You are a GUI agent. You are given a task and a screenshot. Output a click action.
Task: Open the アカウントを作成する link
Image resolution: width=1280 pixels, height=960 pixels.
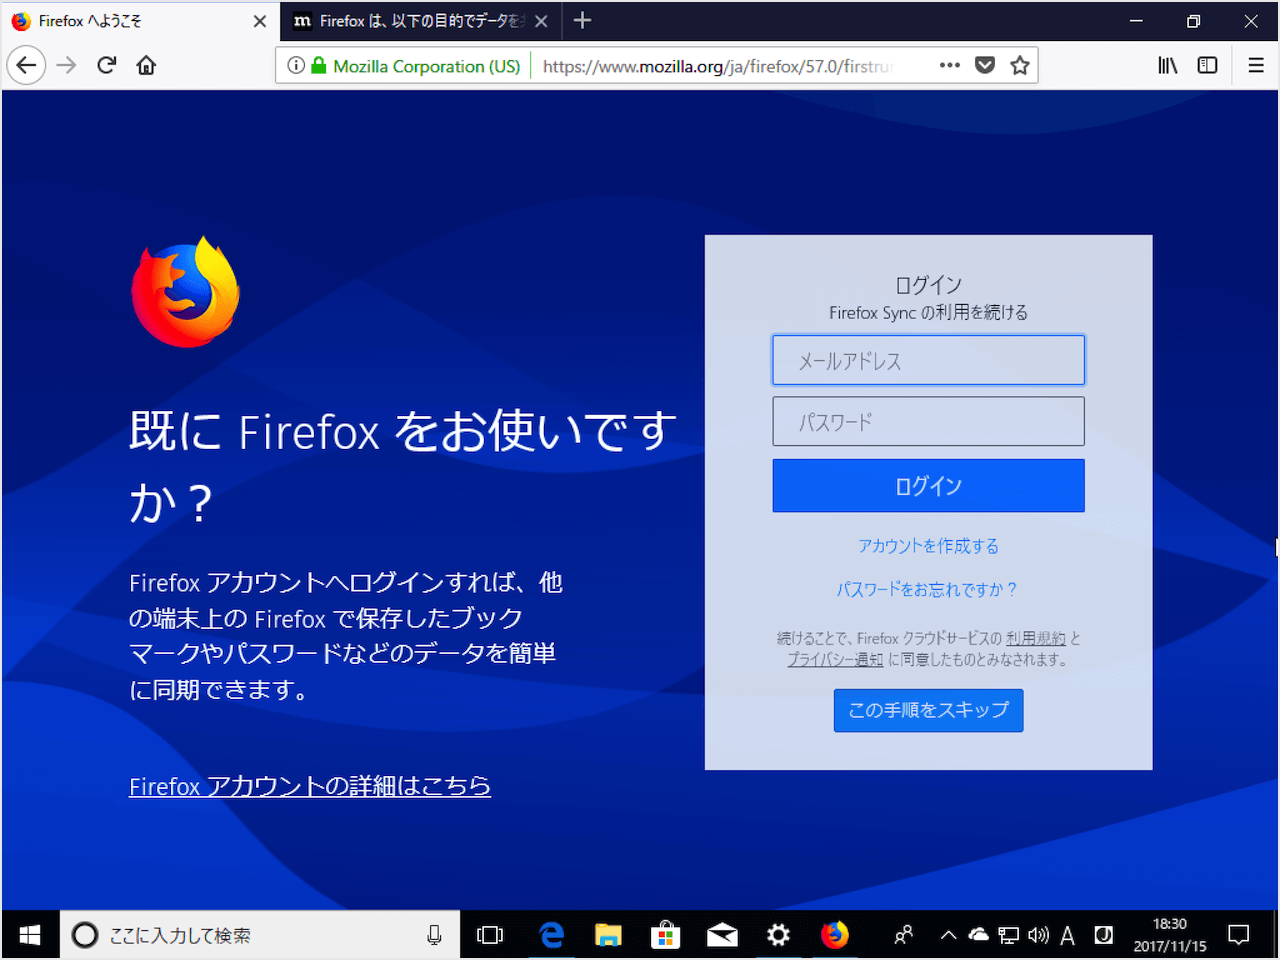tap(928, 546)
